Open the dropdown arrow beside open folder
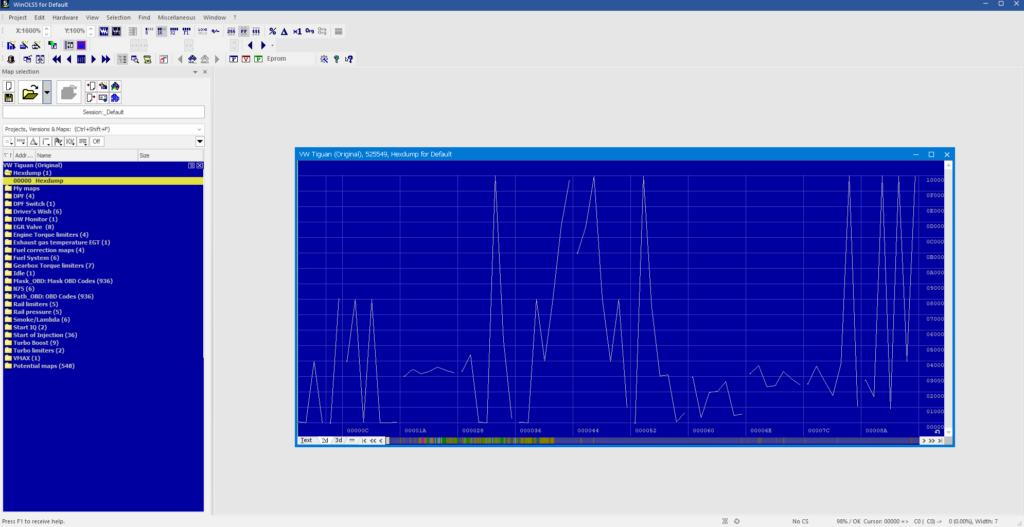The width and height of the screenshot is (1024, 527). pyautogui.click(x=47, y=92)
